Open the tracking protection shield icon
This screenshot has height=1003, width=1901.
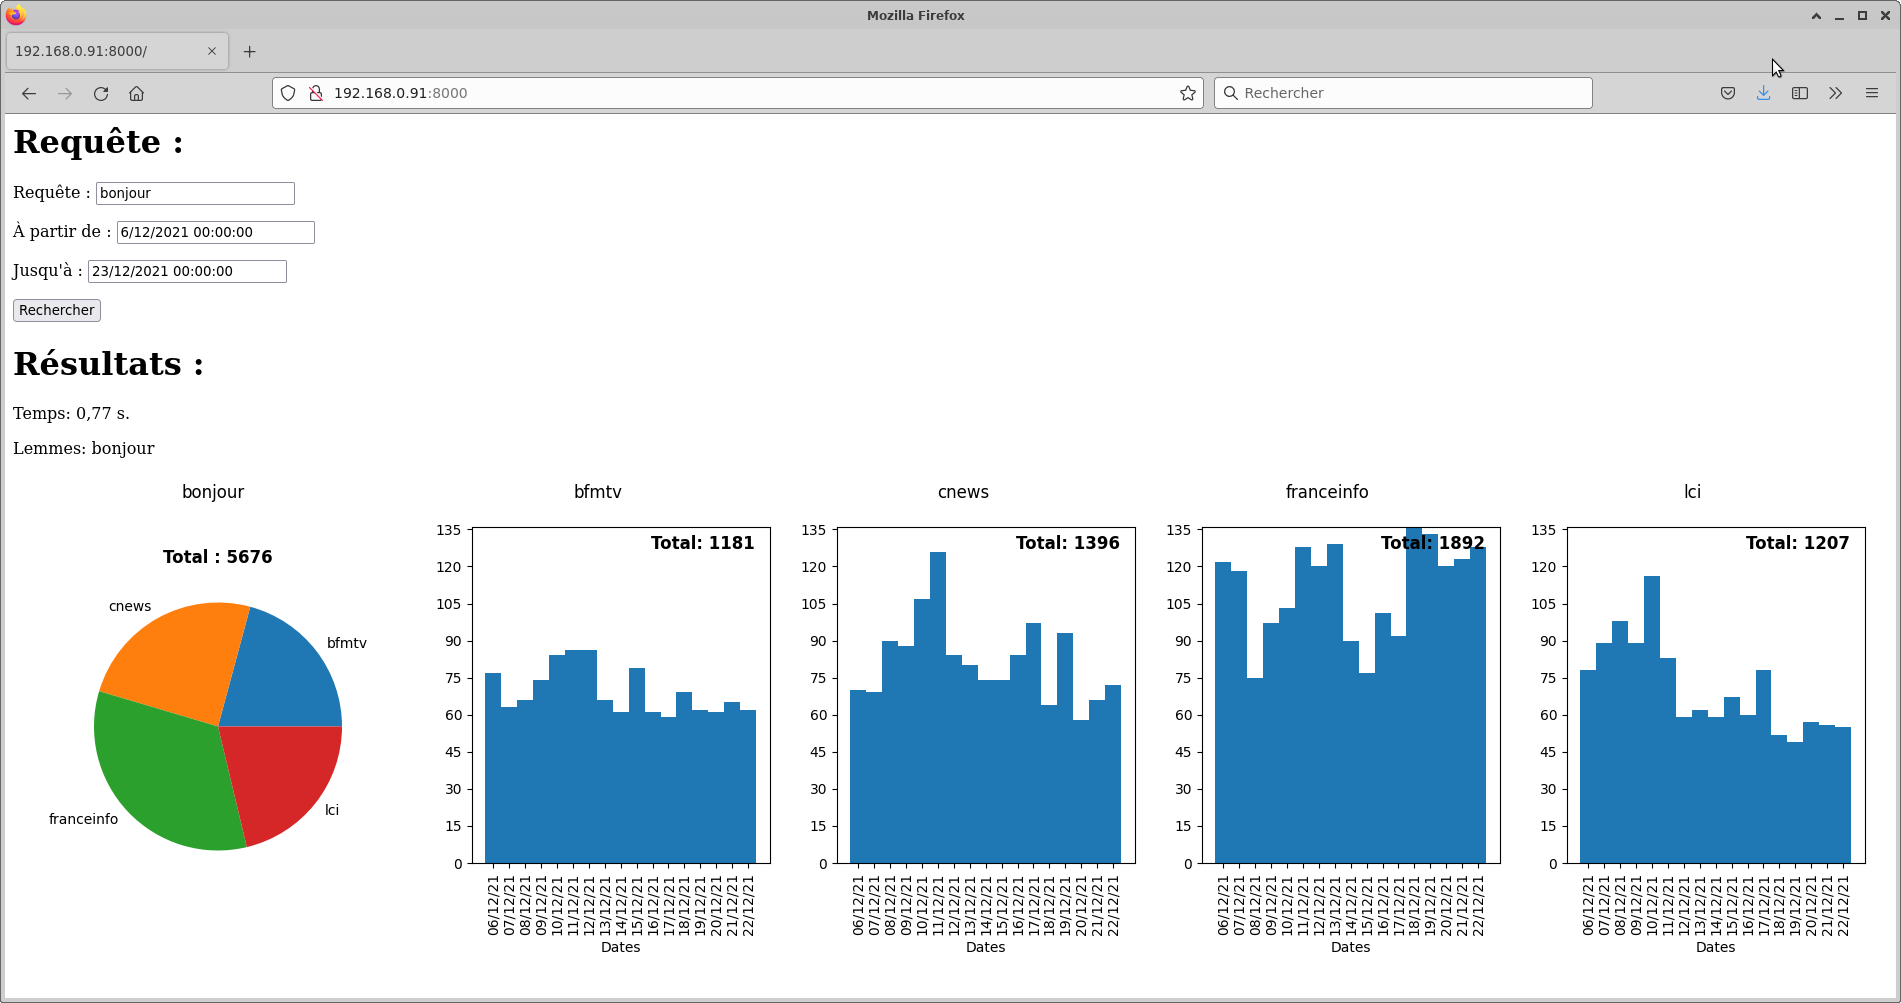point(288,93)
